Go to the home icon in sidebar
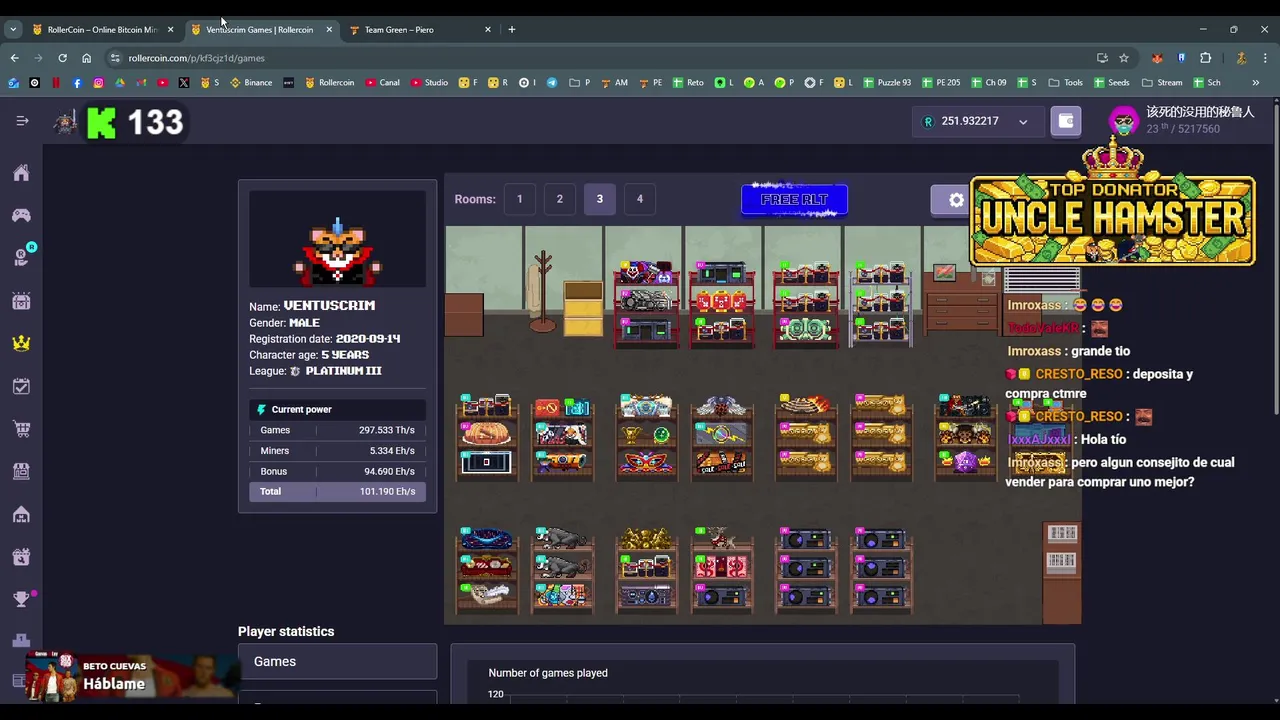The width and height of the screenshot is (1280, 720). pos(21,173)
